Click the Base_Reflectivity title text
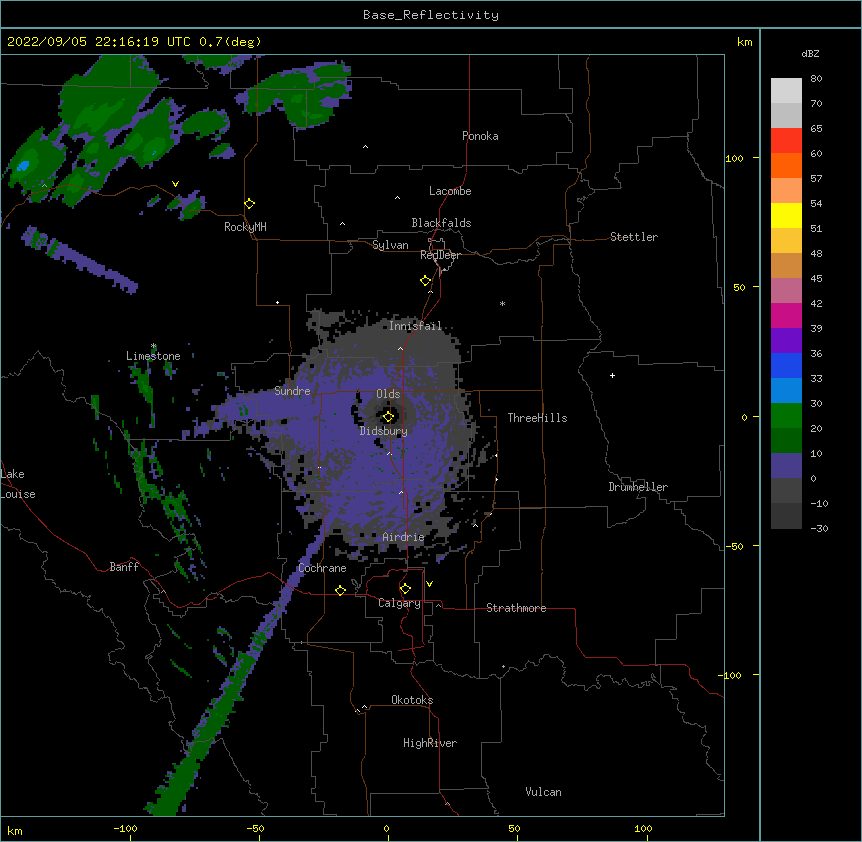Screen dimensions: 862x842 (431, 15)
